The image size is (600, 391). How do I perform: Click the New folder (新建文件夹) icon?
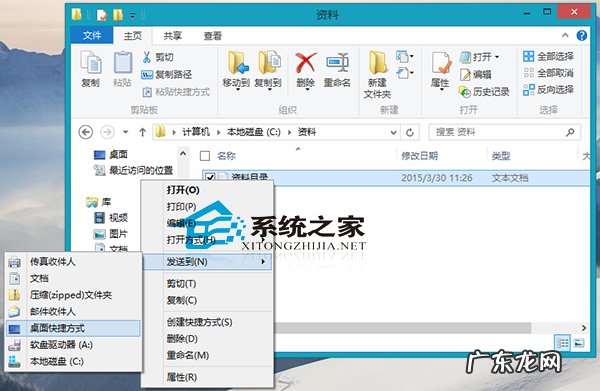click(378, 63)
